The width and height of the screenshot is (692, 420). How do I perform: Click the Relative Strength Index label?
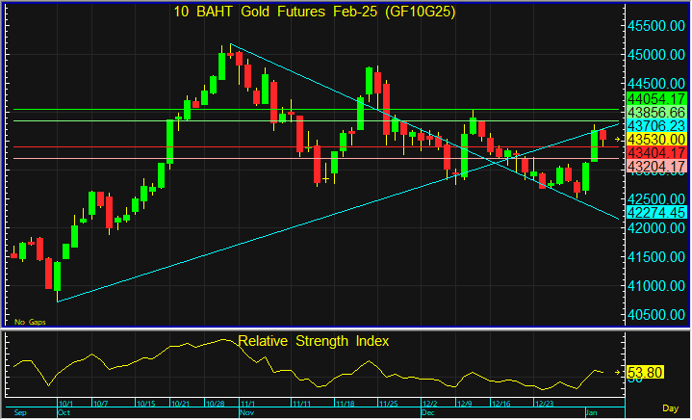tap(313, 341)
